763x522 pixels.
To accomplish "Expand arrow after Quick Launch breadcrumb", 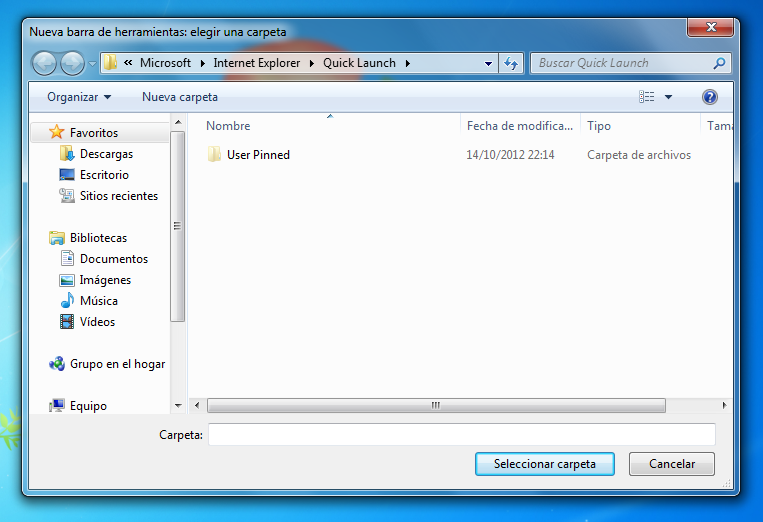I will click(x=408, y=63).
